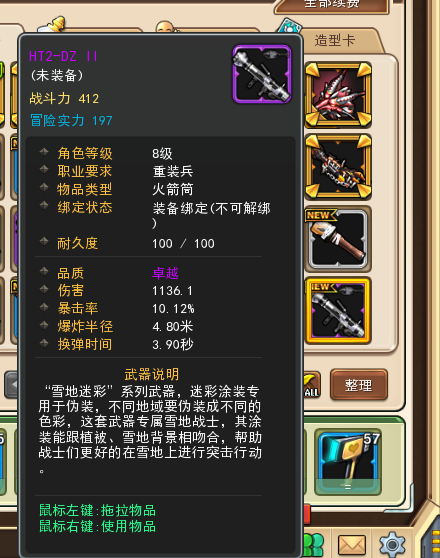The height and width of the screenshot is (558, 440).
Task: Click the card icon above 造型卡 tab
Action: point(290,26)
